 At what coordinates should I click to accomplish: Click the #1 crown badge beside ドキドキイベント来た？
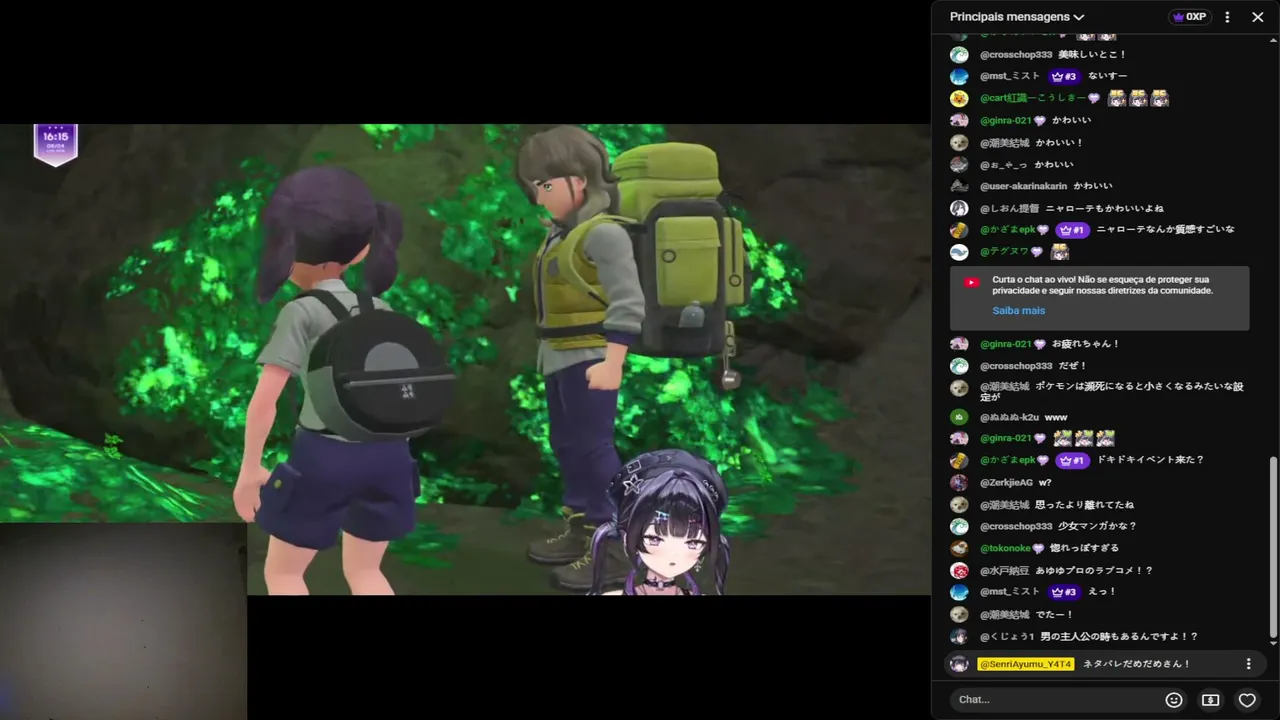[x=1071, y=460]
